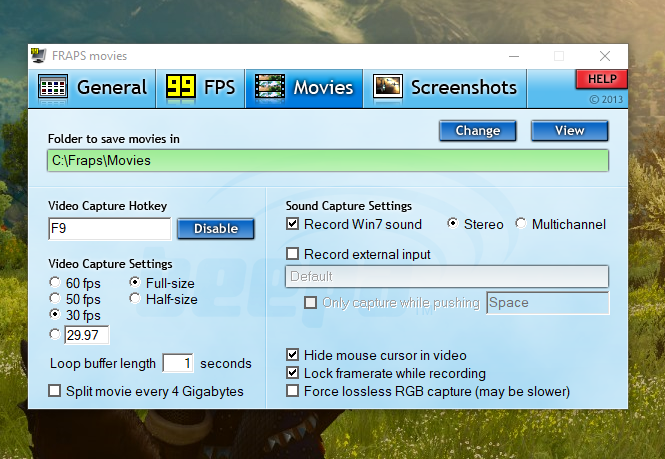Minimize the FRAPS movies window

514,56
